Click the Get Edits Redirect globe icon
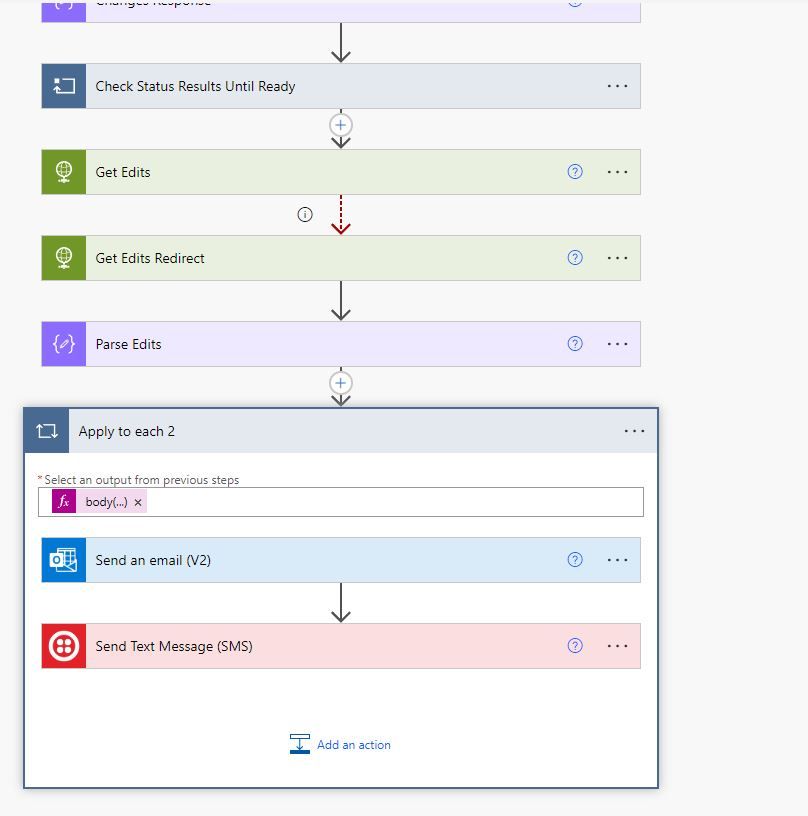Screen dimensions: 808x816 pyautogui.click(x=64, y=258)
